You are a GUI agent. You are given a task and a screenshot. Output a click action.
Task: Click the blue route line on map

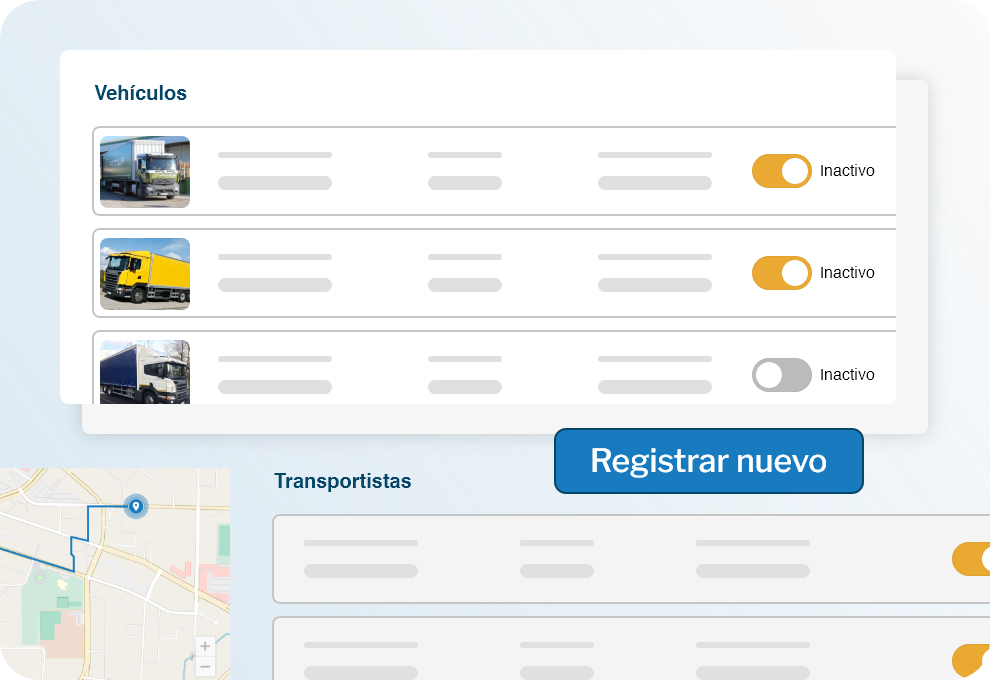tap(87, 524)
